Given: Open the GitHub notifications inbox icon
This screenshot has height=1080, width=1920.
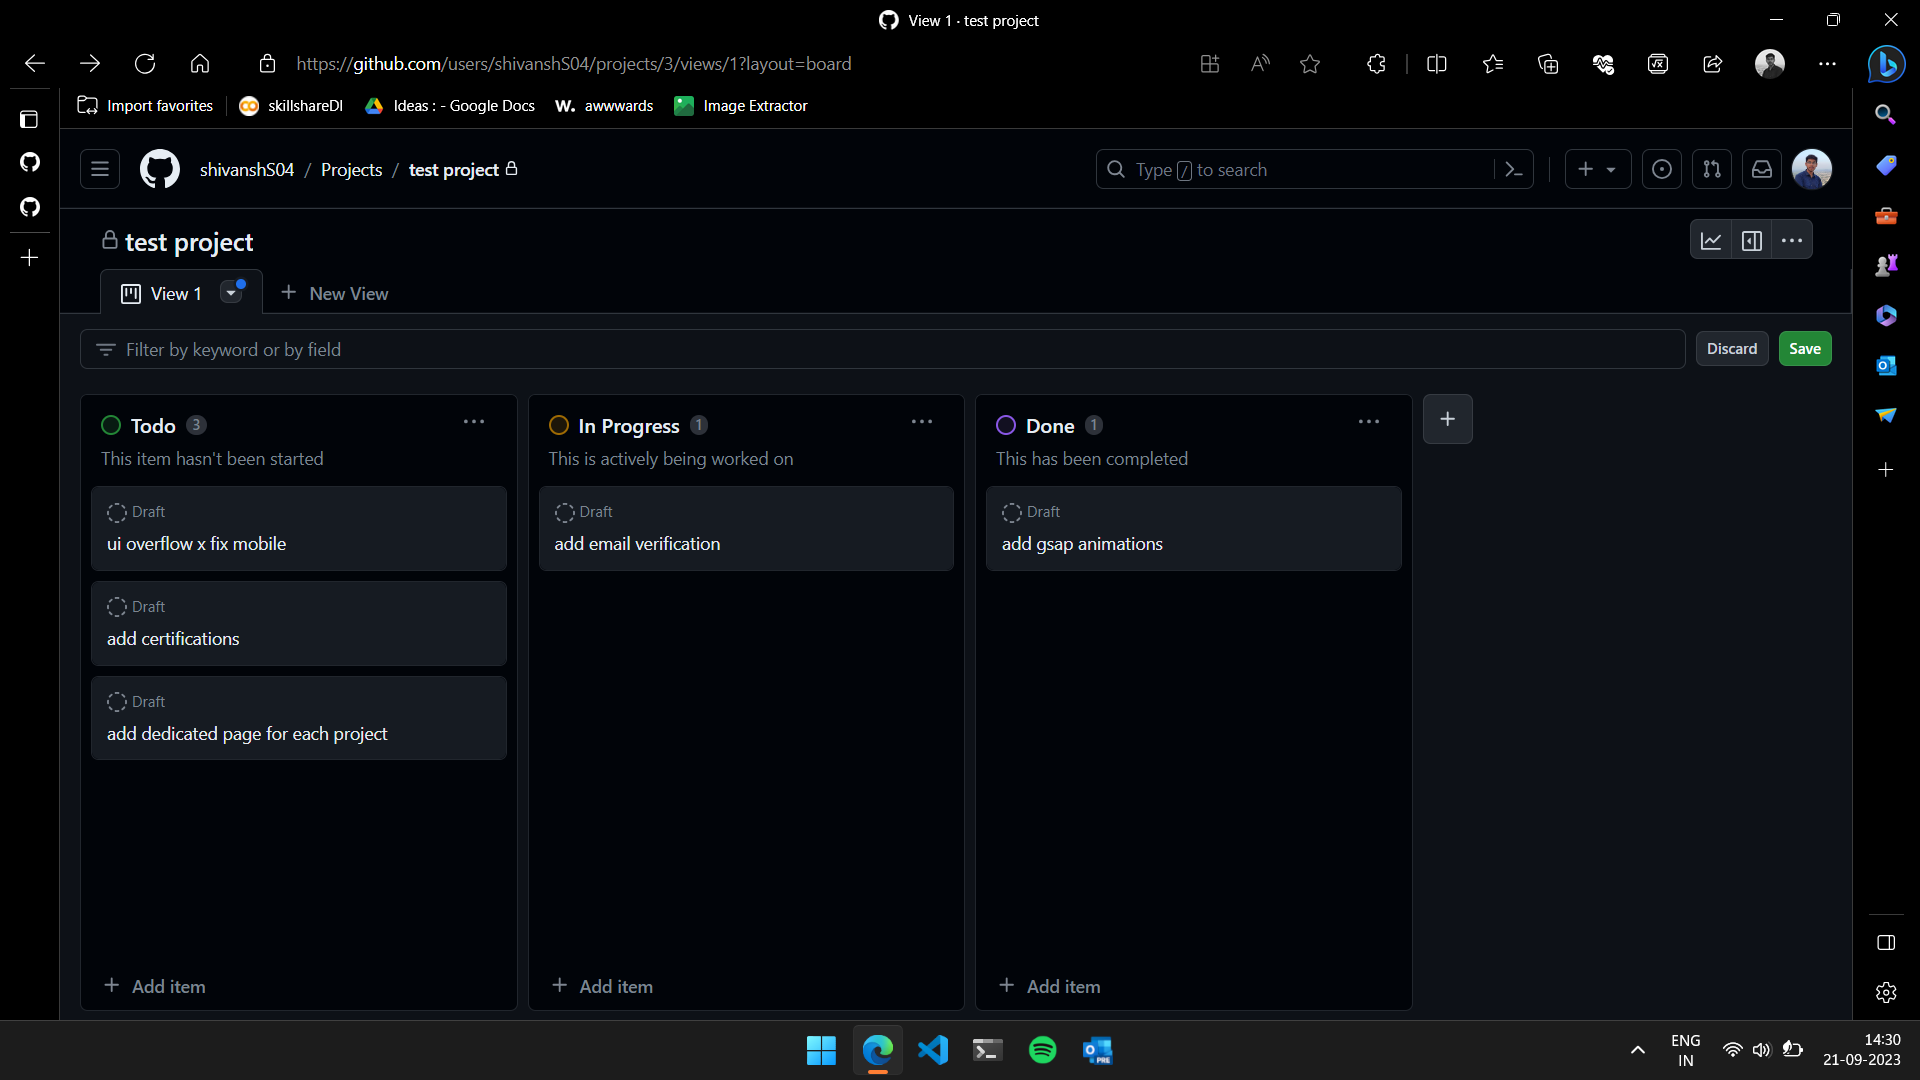Looking at the screenshot, I should (1762, 169).
